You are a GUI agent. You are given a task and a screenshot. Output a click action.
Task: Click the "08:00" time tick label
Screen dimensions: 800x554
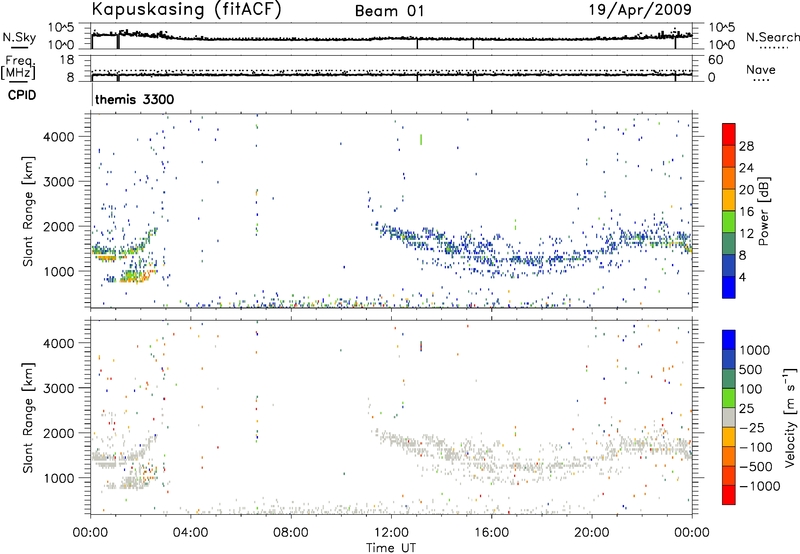pos(291,533)
